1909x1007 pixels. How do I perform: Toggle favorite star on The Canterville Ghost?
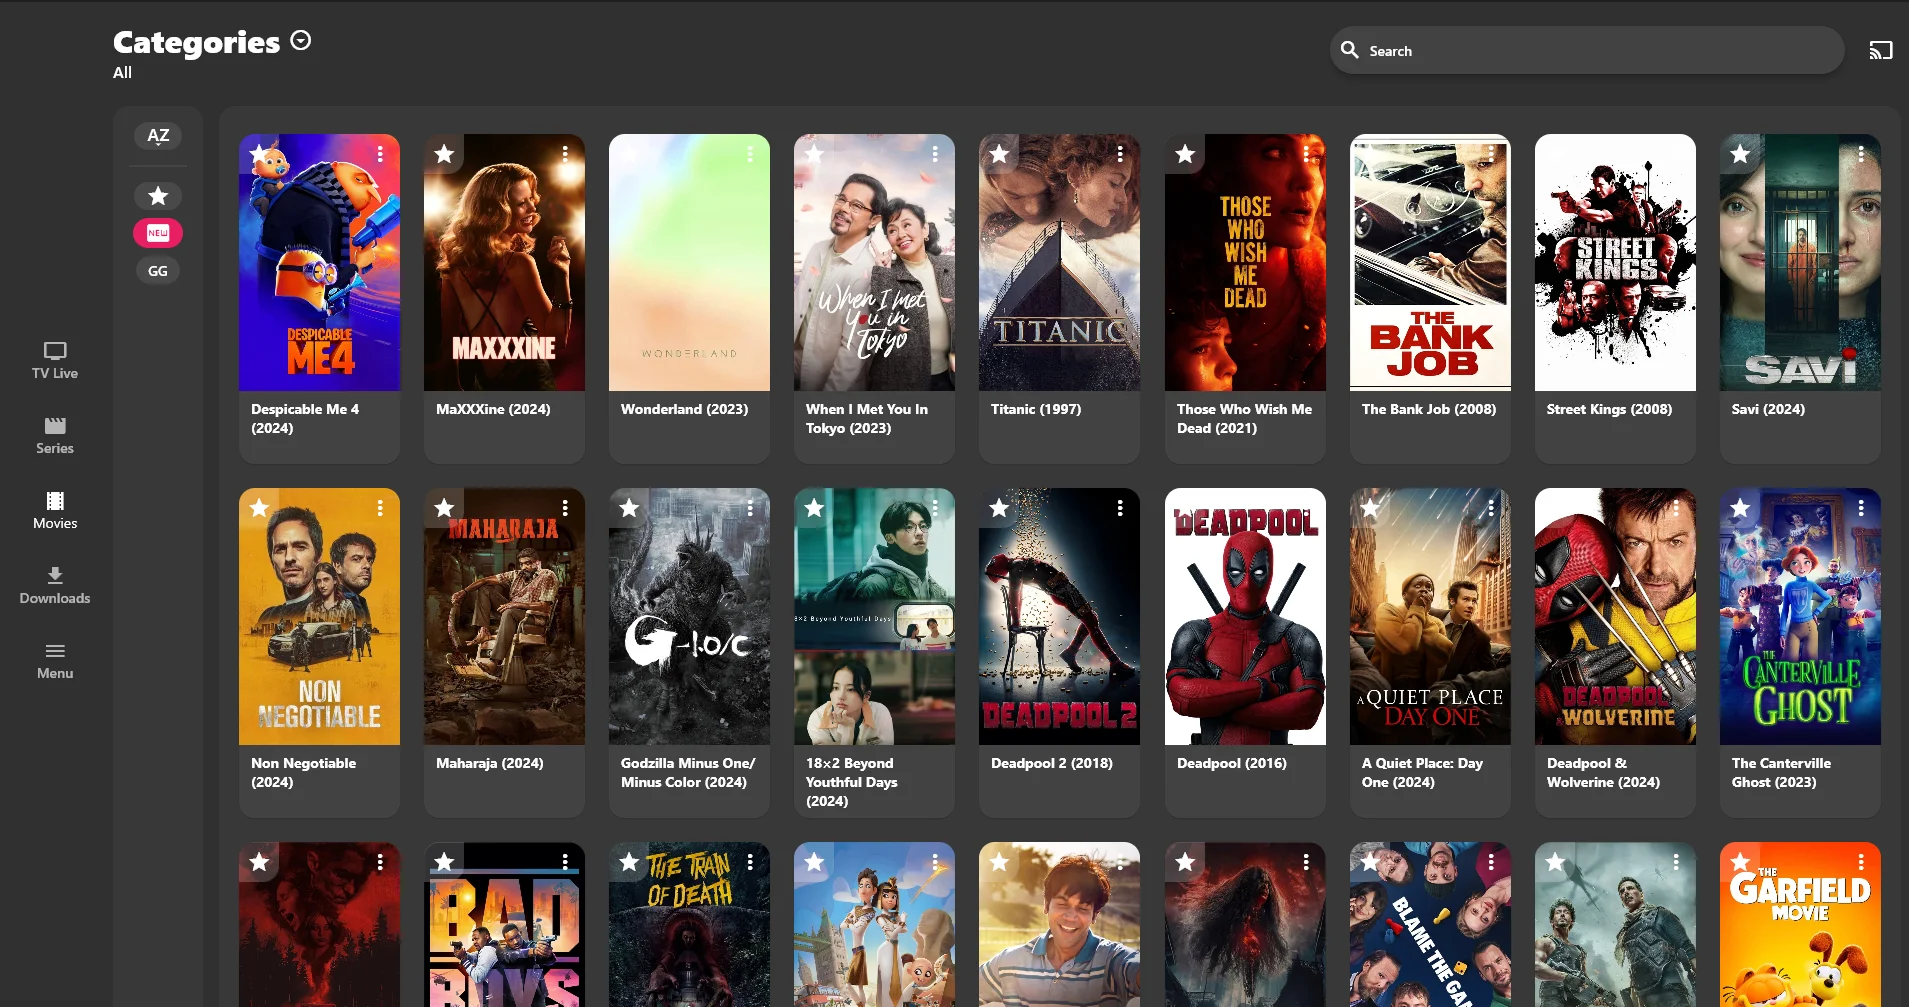pos(1740,508)
